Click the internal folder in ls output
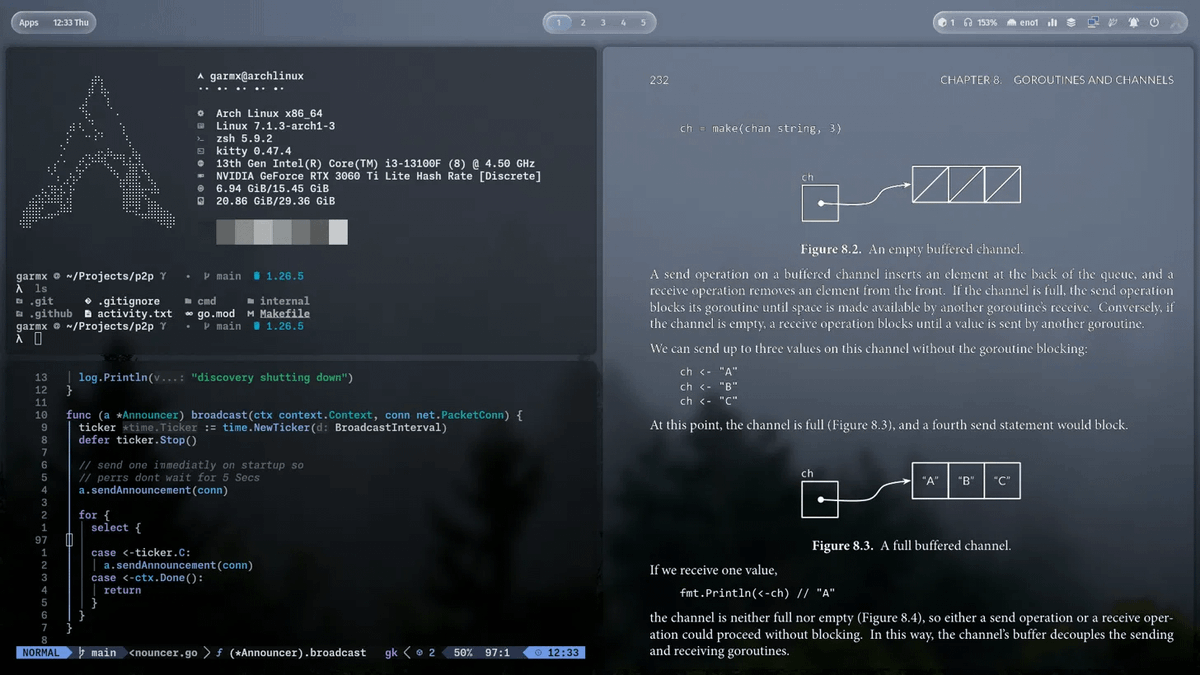The height and width of the screenshot is (675, 1200). tap(284, 301)
